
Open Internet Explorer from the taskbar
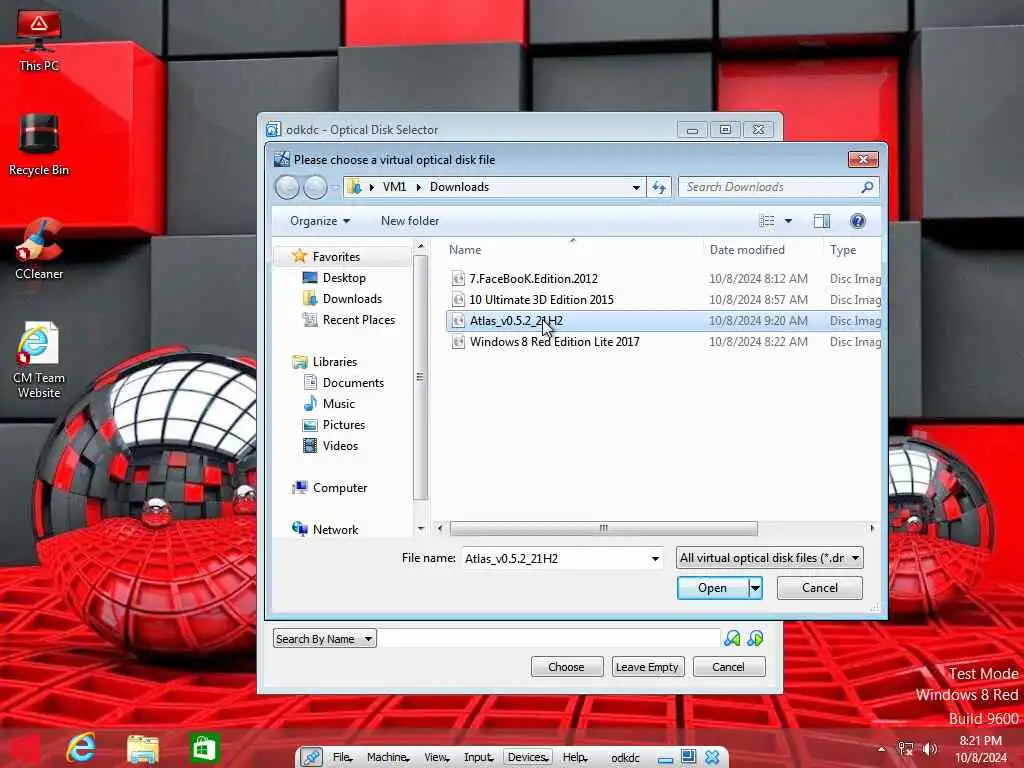81,748
